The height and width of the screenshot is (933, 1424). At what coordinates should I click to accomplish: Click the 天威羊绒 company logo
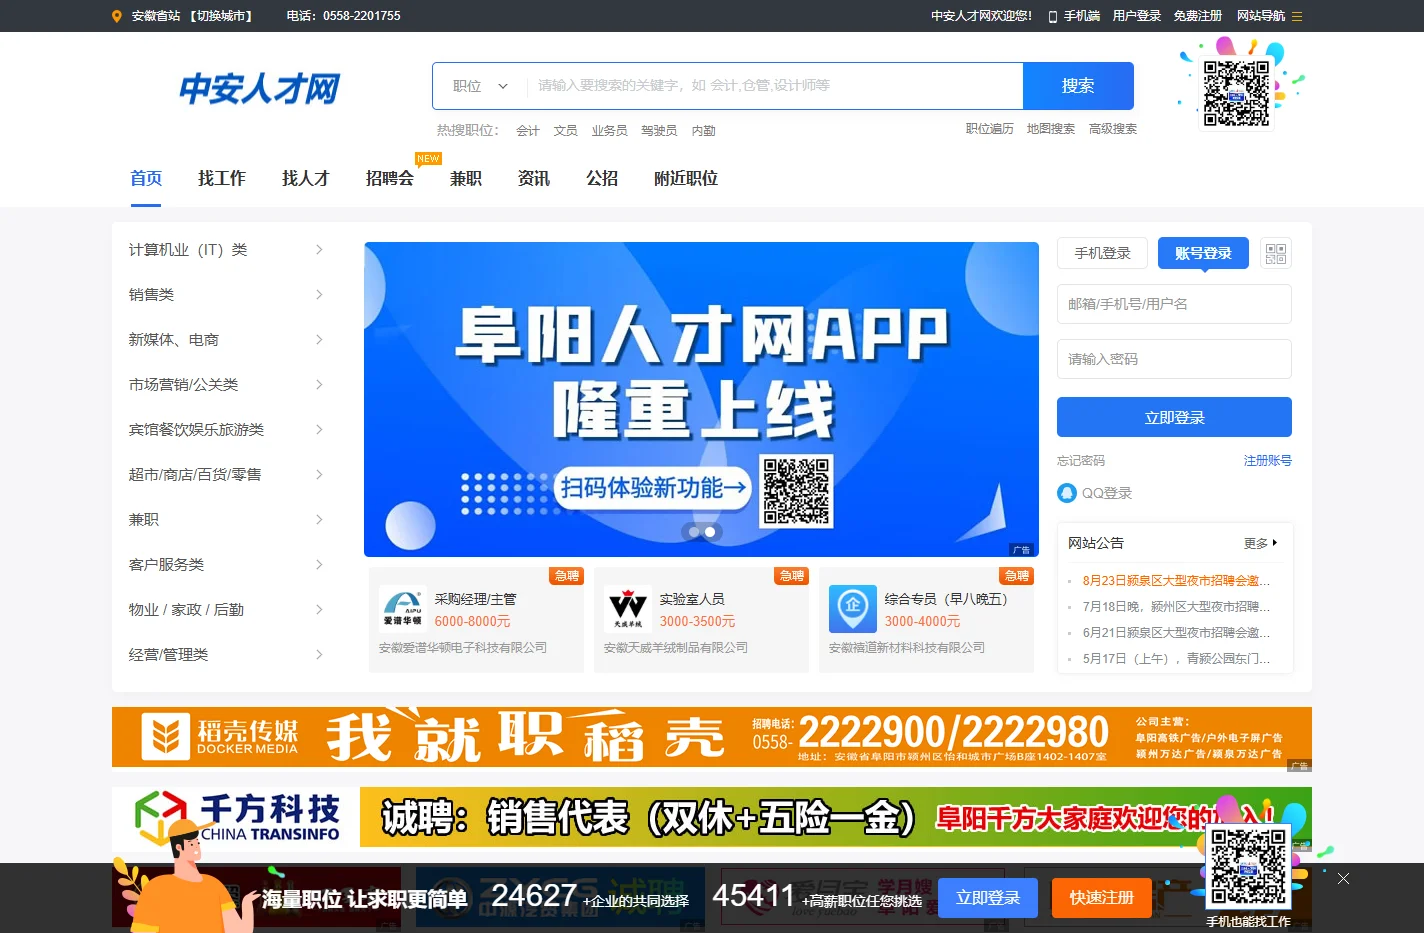pos(628,609)
